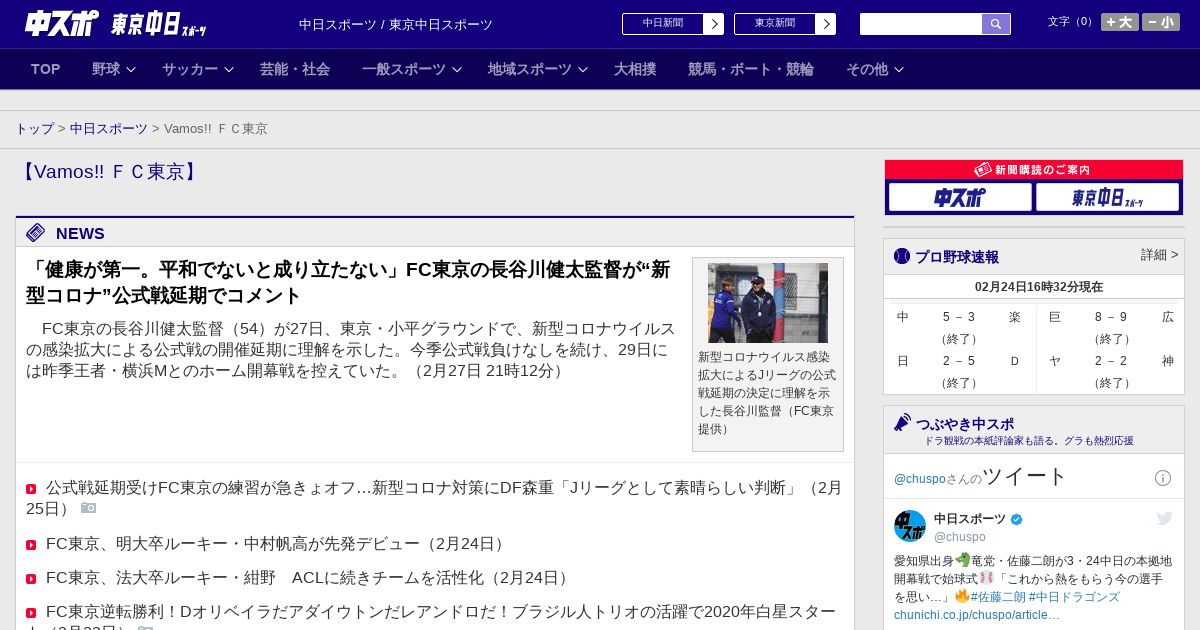Open the 芸能・社会 menu item
This screenshot has height=630, width=1200.
pos(295,69)
